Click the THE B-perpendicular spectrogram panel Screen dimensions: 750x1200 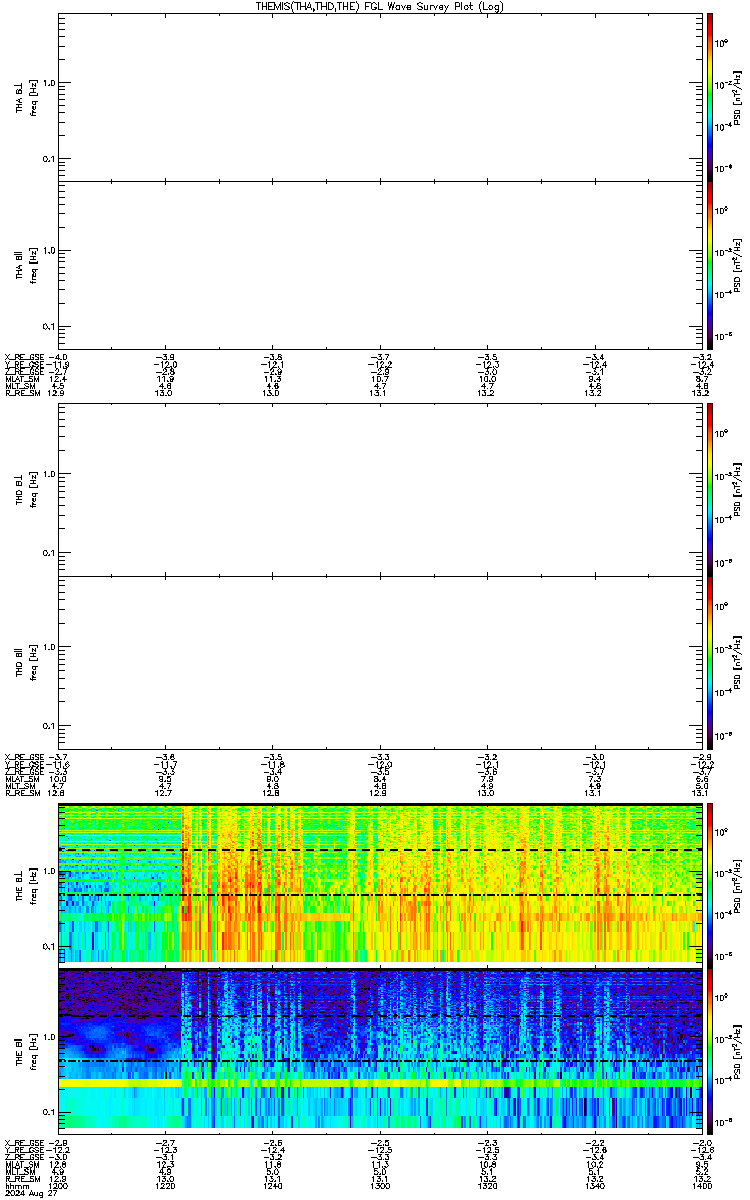[x=379, y=883]
